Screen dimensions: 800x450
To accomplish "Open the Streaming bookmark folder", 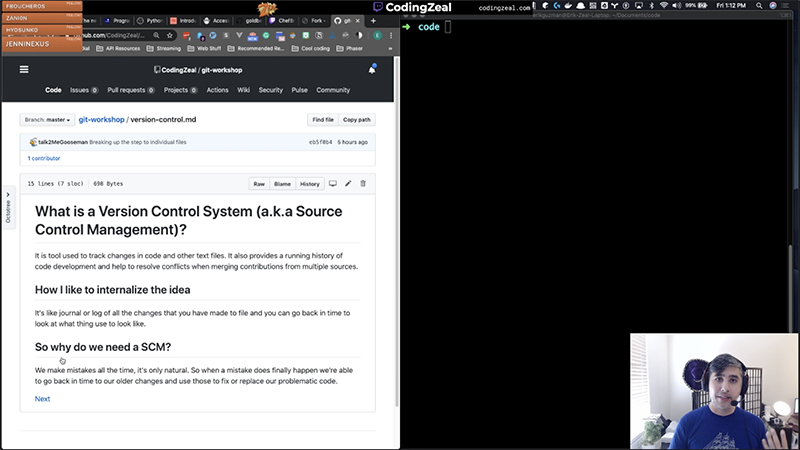I will (164, 49).
